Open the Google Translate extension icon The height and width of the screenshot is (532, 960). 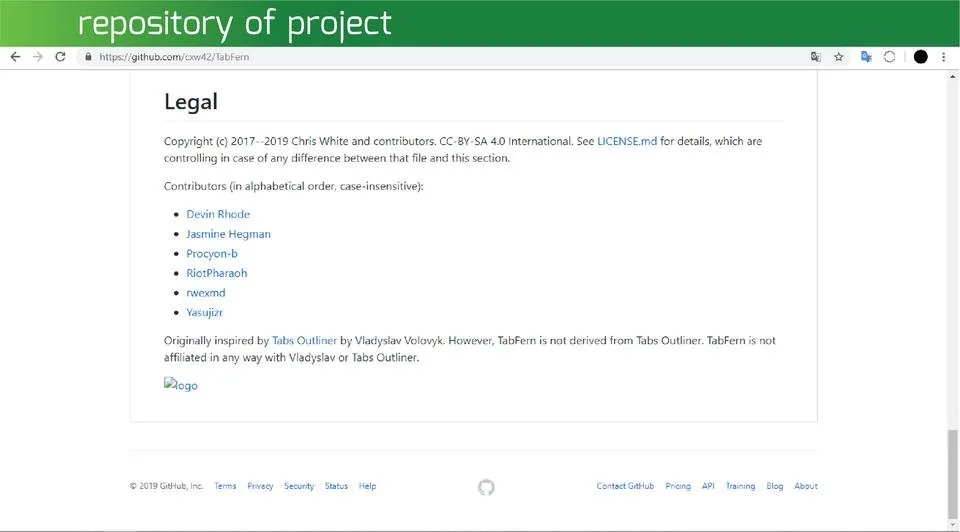tap(866, 57)
